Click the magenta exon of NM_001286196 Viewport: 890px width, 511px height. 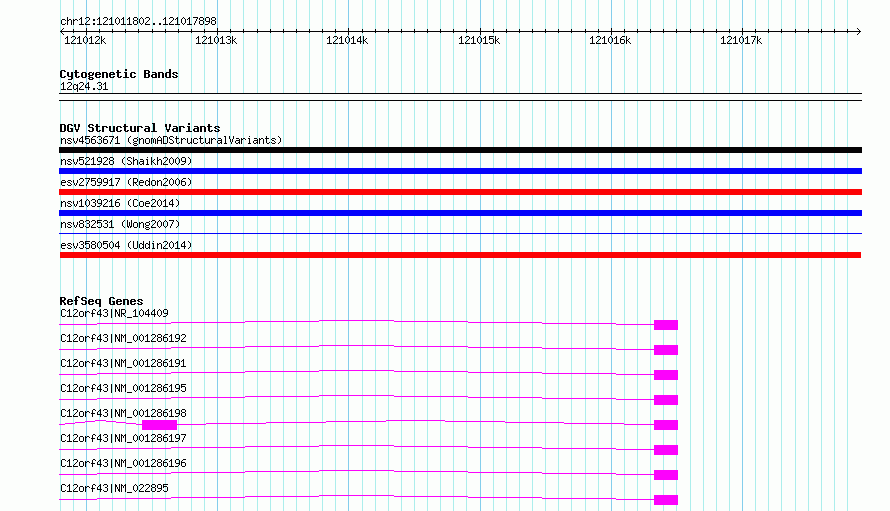[666, 475]
